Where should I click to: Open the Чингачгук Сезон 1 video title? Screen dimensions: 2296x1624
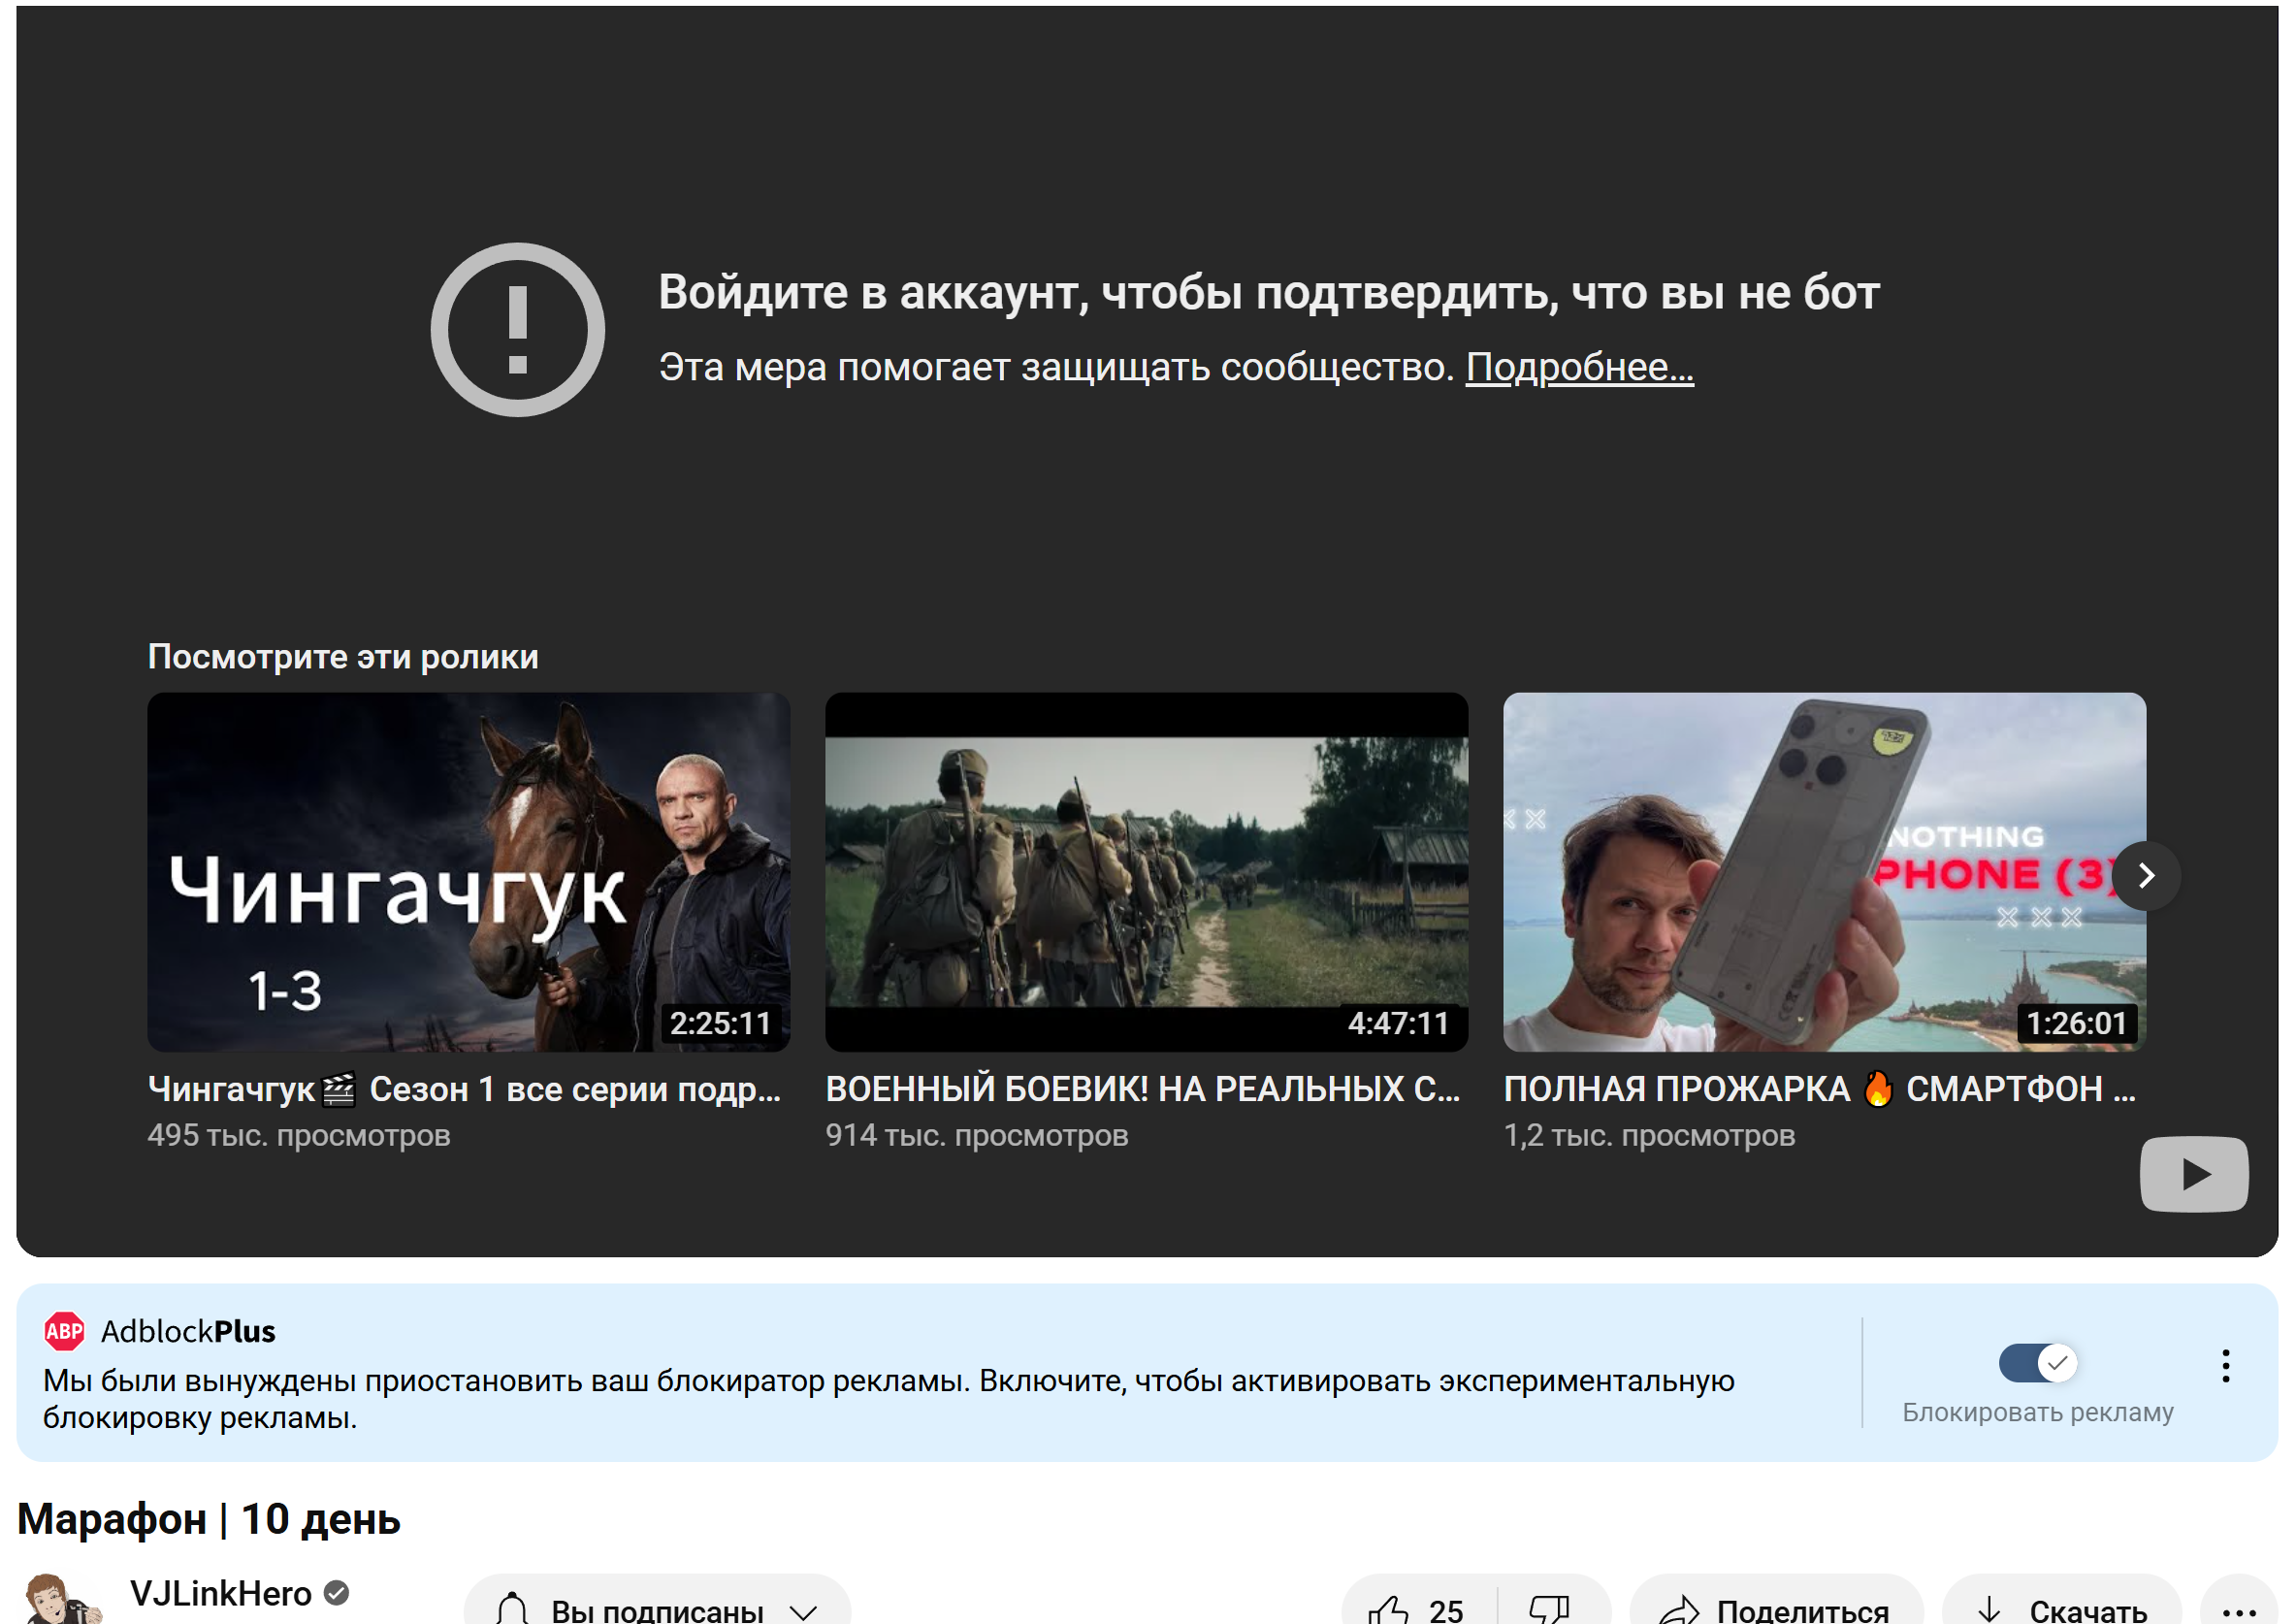point(464,1089)
